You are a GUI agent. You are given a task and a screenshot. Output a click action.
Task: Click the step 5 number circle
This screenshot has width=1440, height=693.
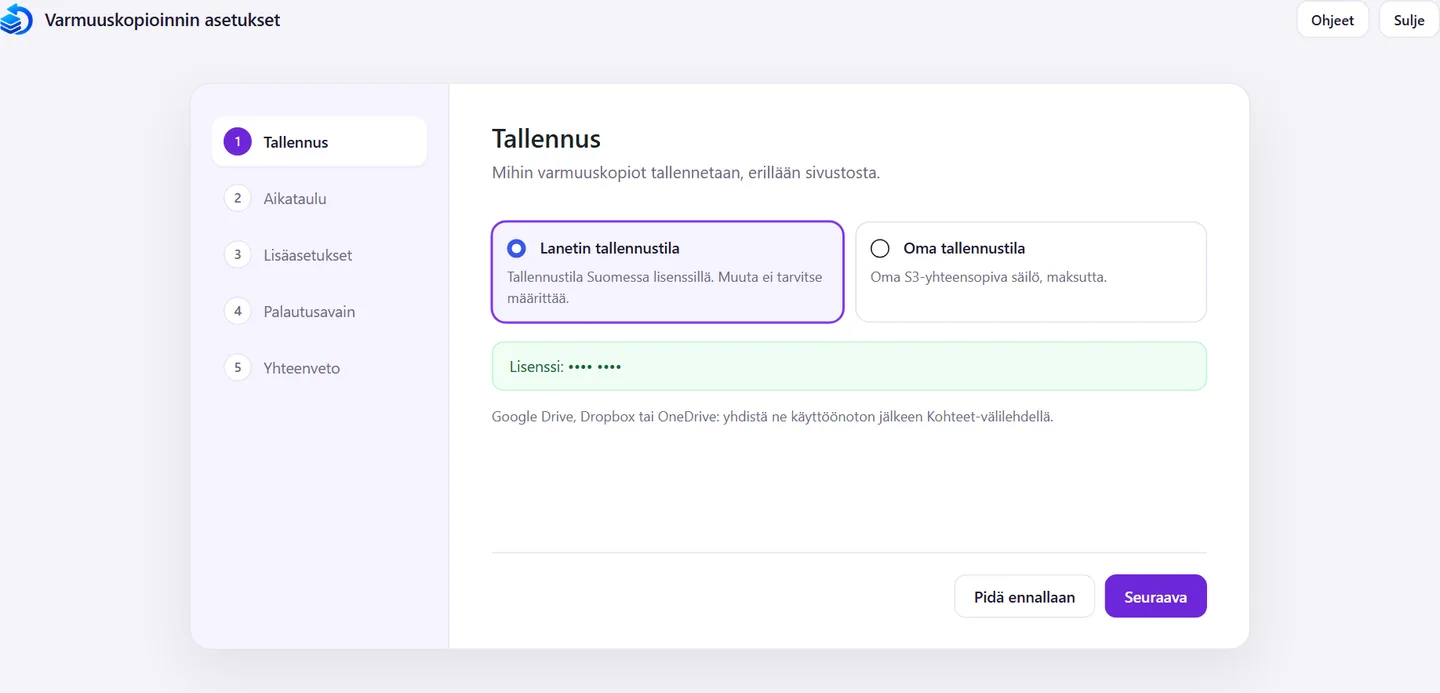point(237,368)
